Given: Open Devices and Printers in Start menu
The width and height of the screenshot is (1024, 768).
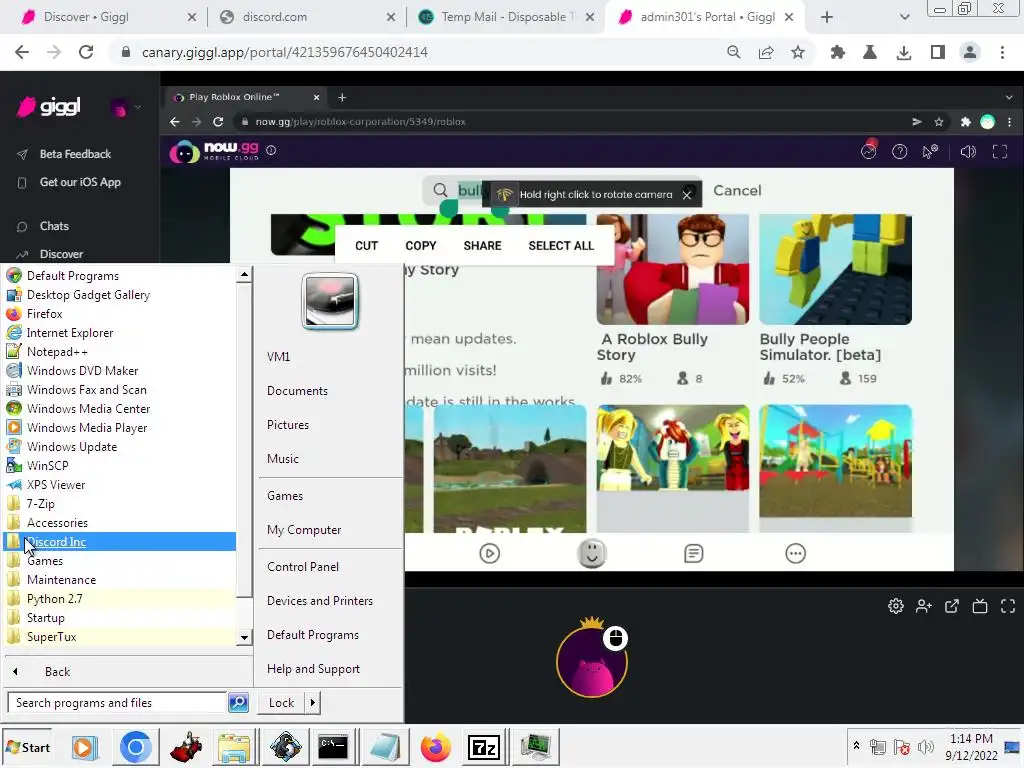Looking at the screenshot, I should pyautogui.click(x=320, y=601).
